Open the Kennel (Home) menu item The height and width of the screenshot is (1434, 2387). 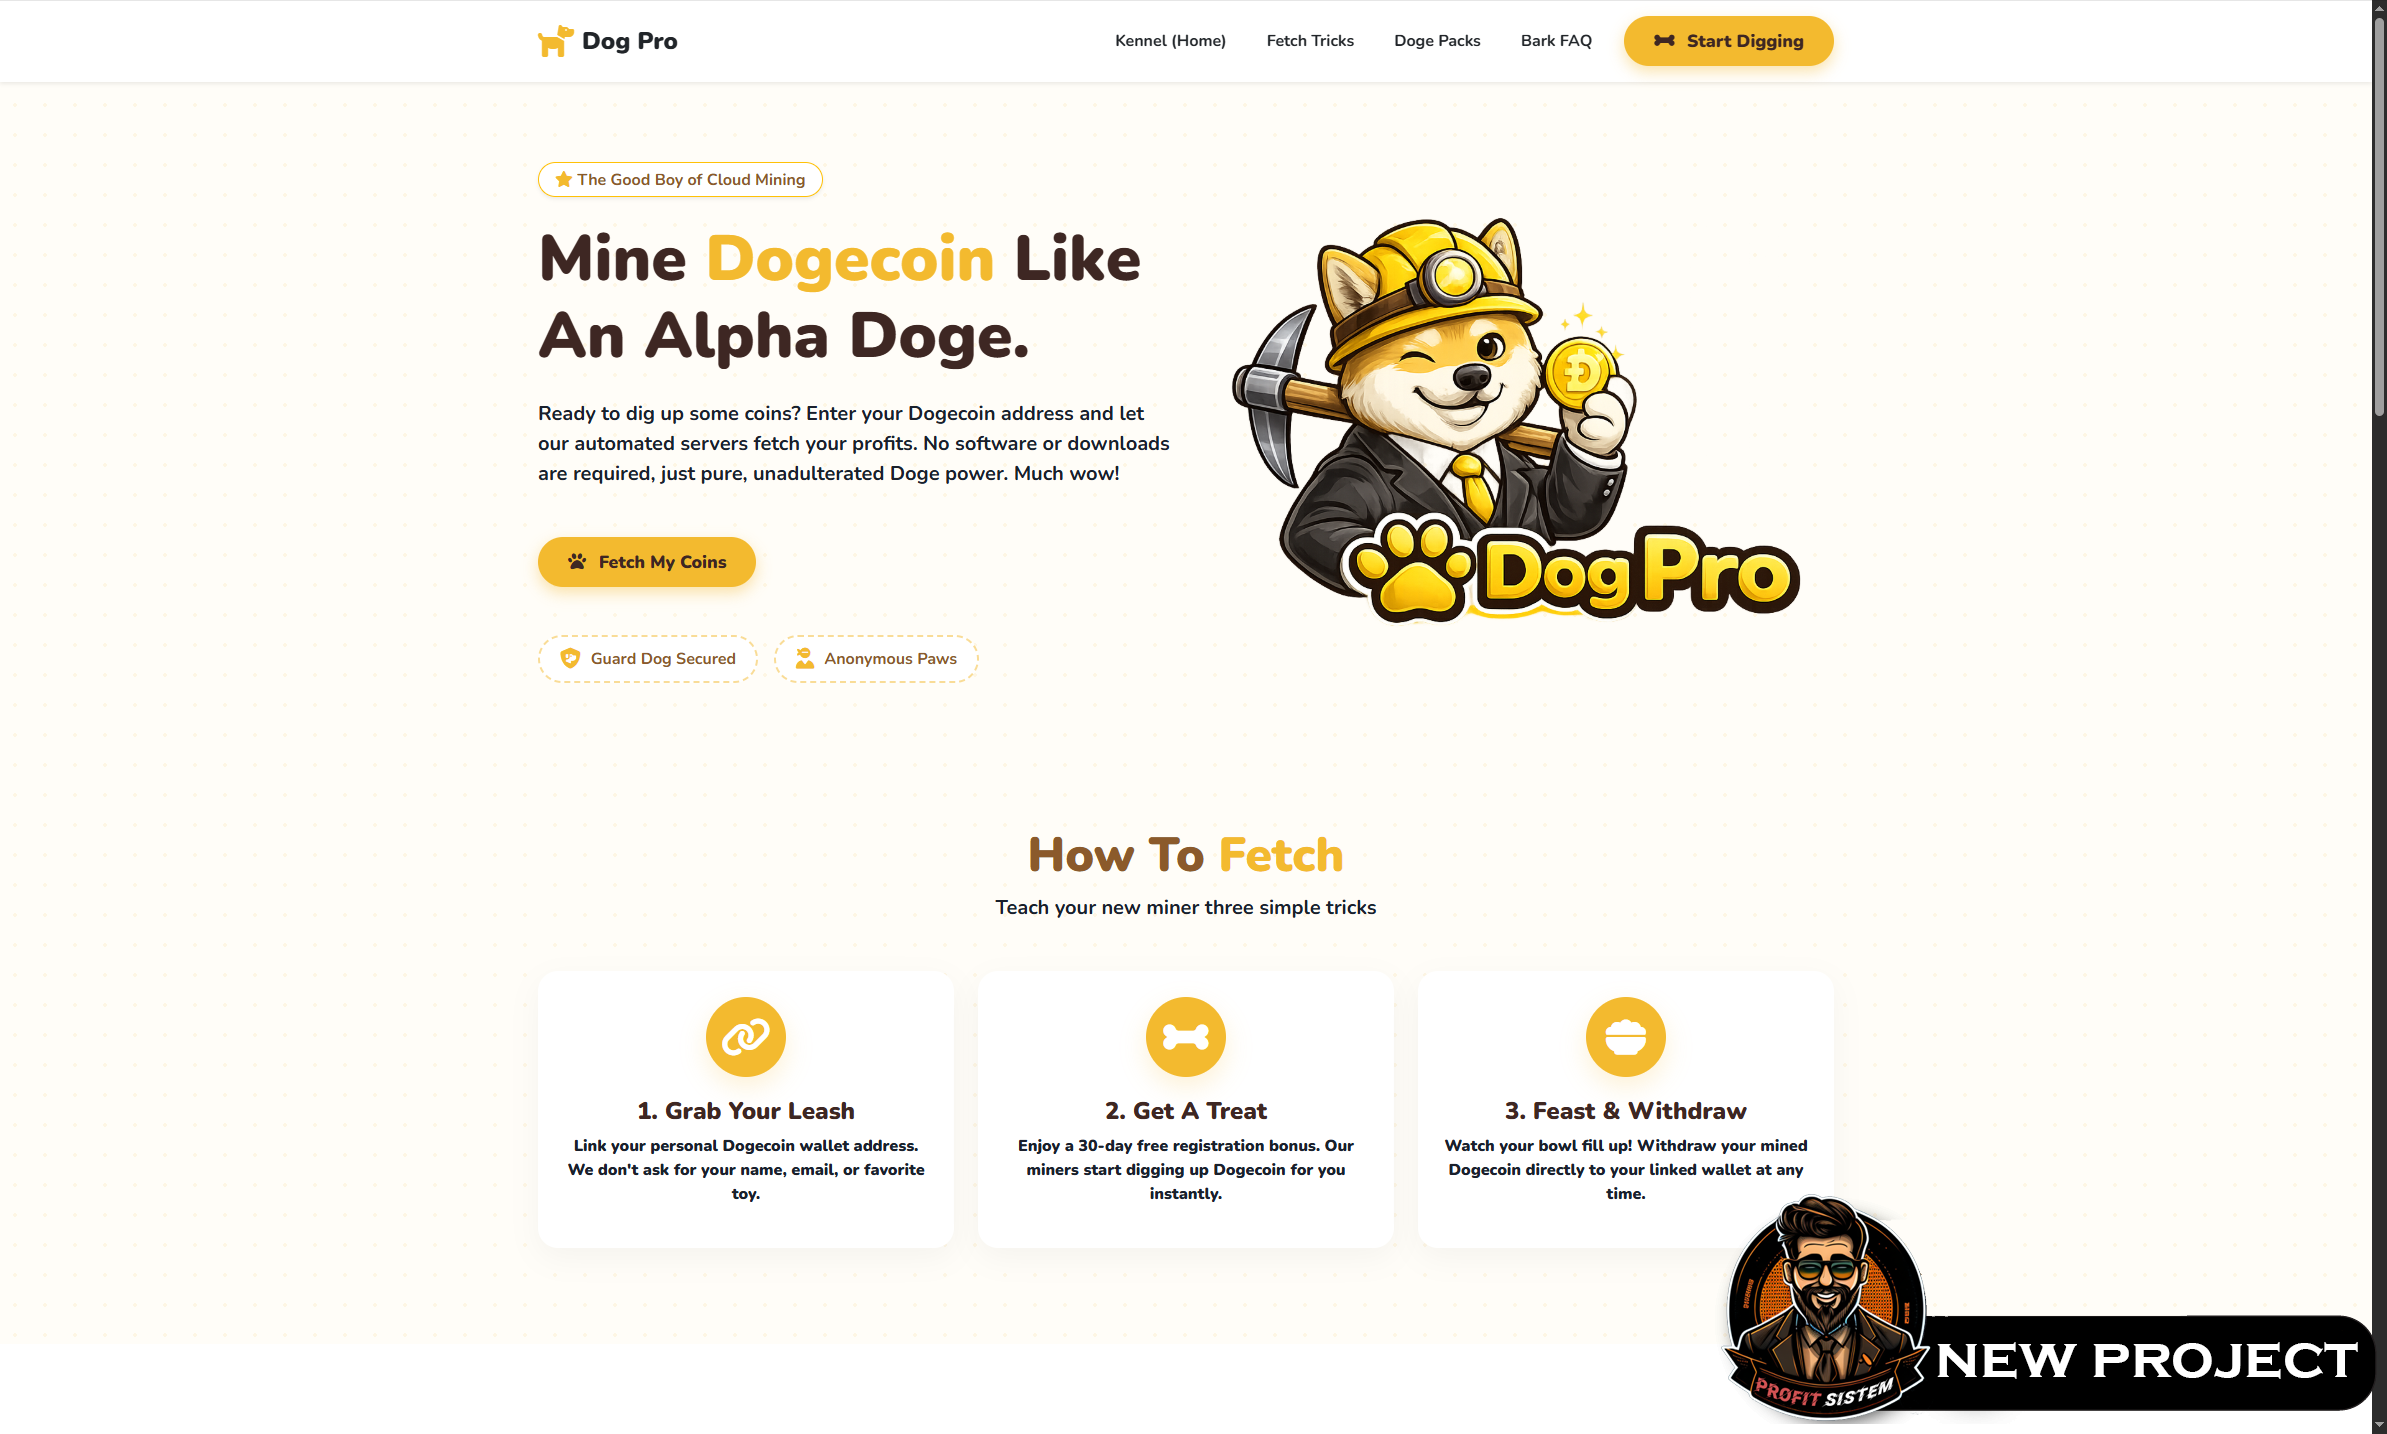pos(1170,41)
